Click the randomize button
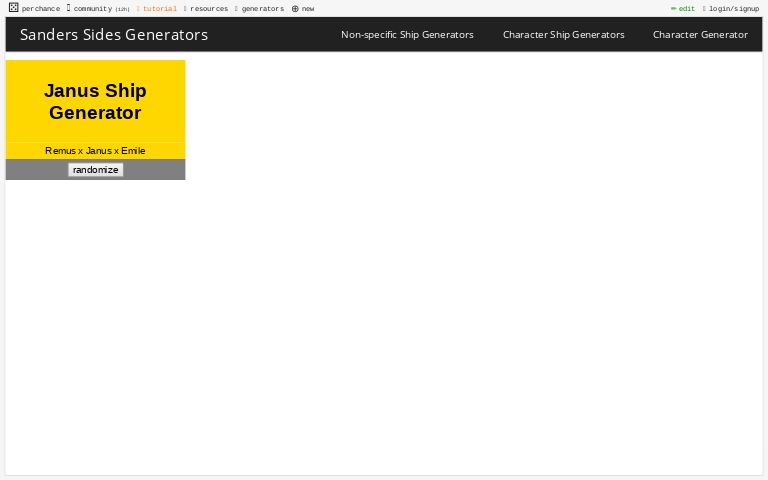Image resolution: width=768 pixels, height=480 pixels. tap(96, 170)
